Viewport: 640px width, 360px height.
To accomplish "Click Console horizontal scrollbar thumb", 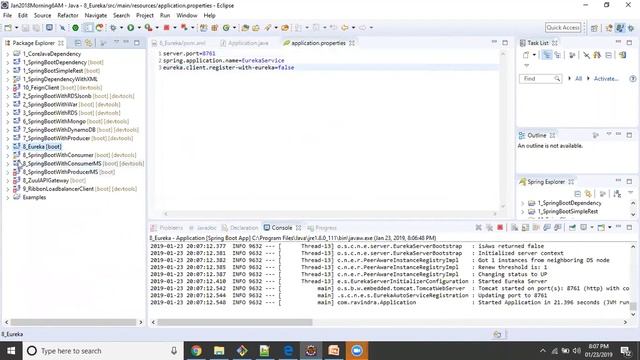I will tap(235, 322).
